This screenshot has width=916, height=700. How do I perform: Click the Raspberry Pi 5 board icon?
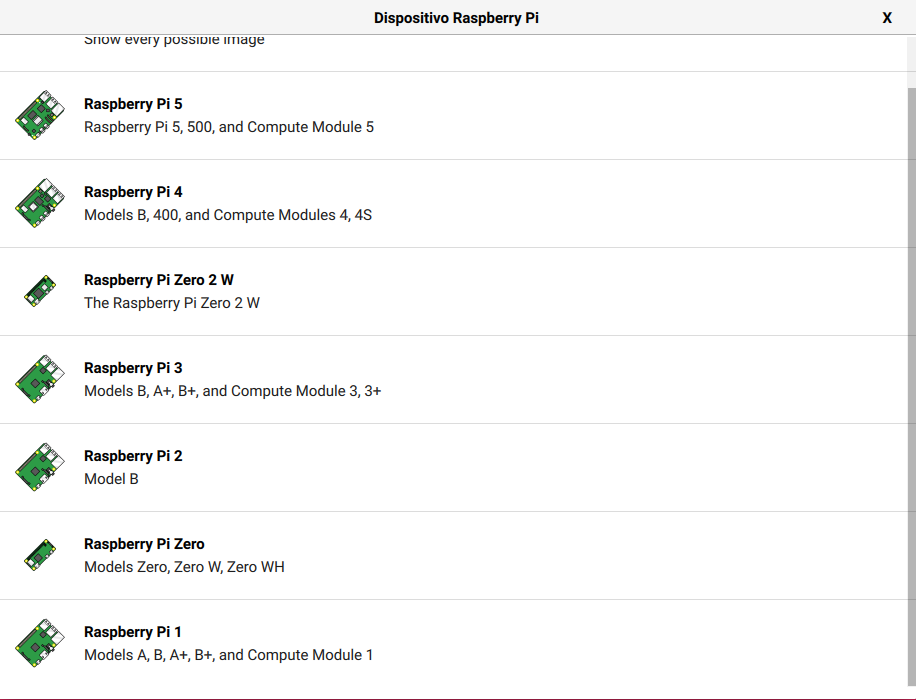click(40, 115)
